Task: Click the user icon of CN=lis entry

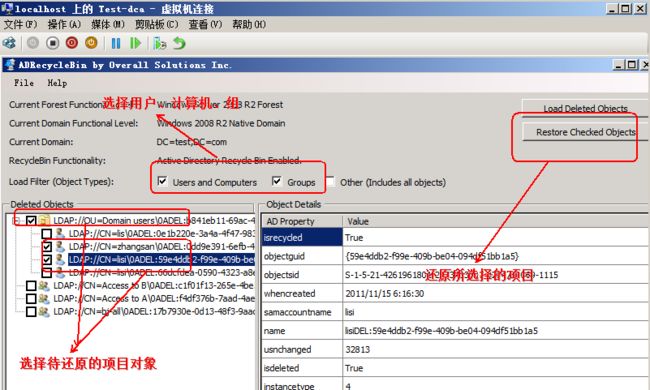Action: 60,233
